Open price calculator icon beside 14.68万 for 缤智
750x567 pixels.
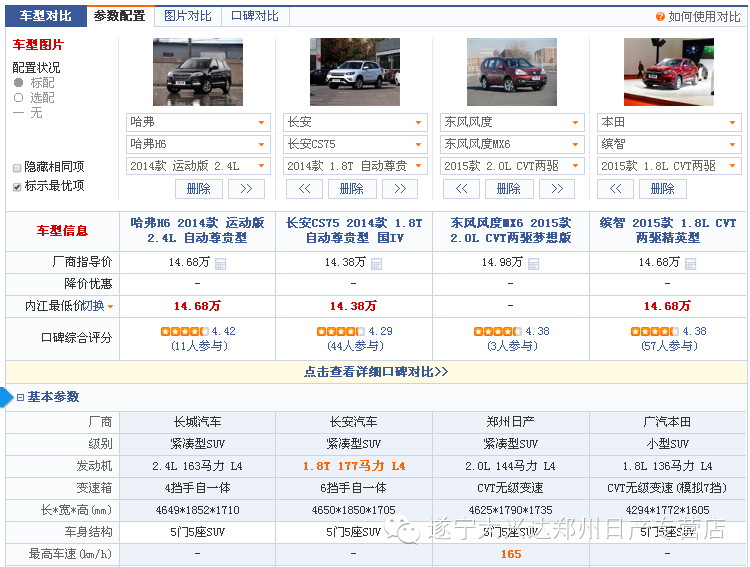click(690, 264)
